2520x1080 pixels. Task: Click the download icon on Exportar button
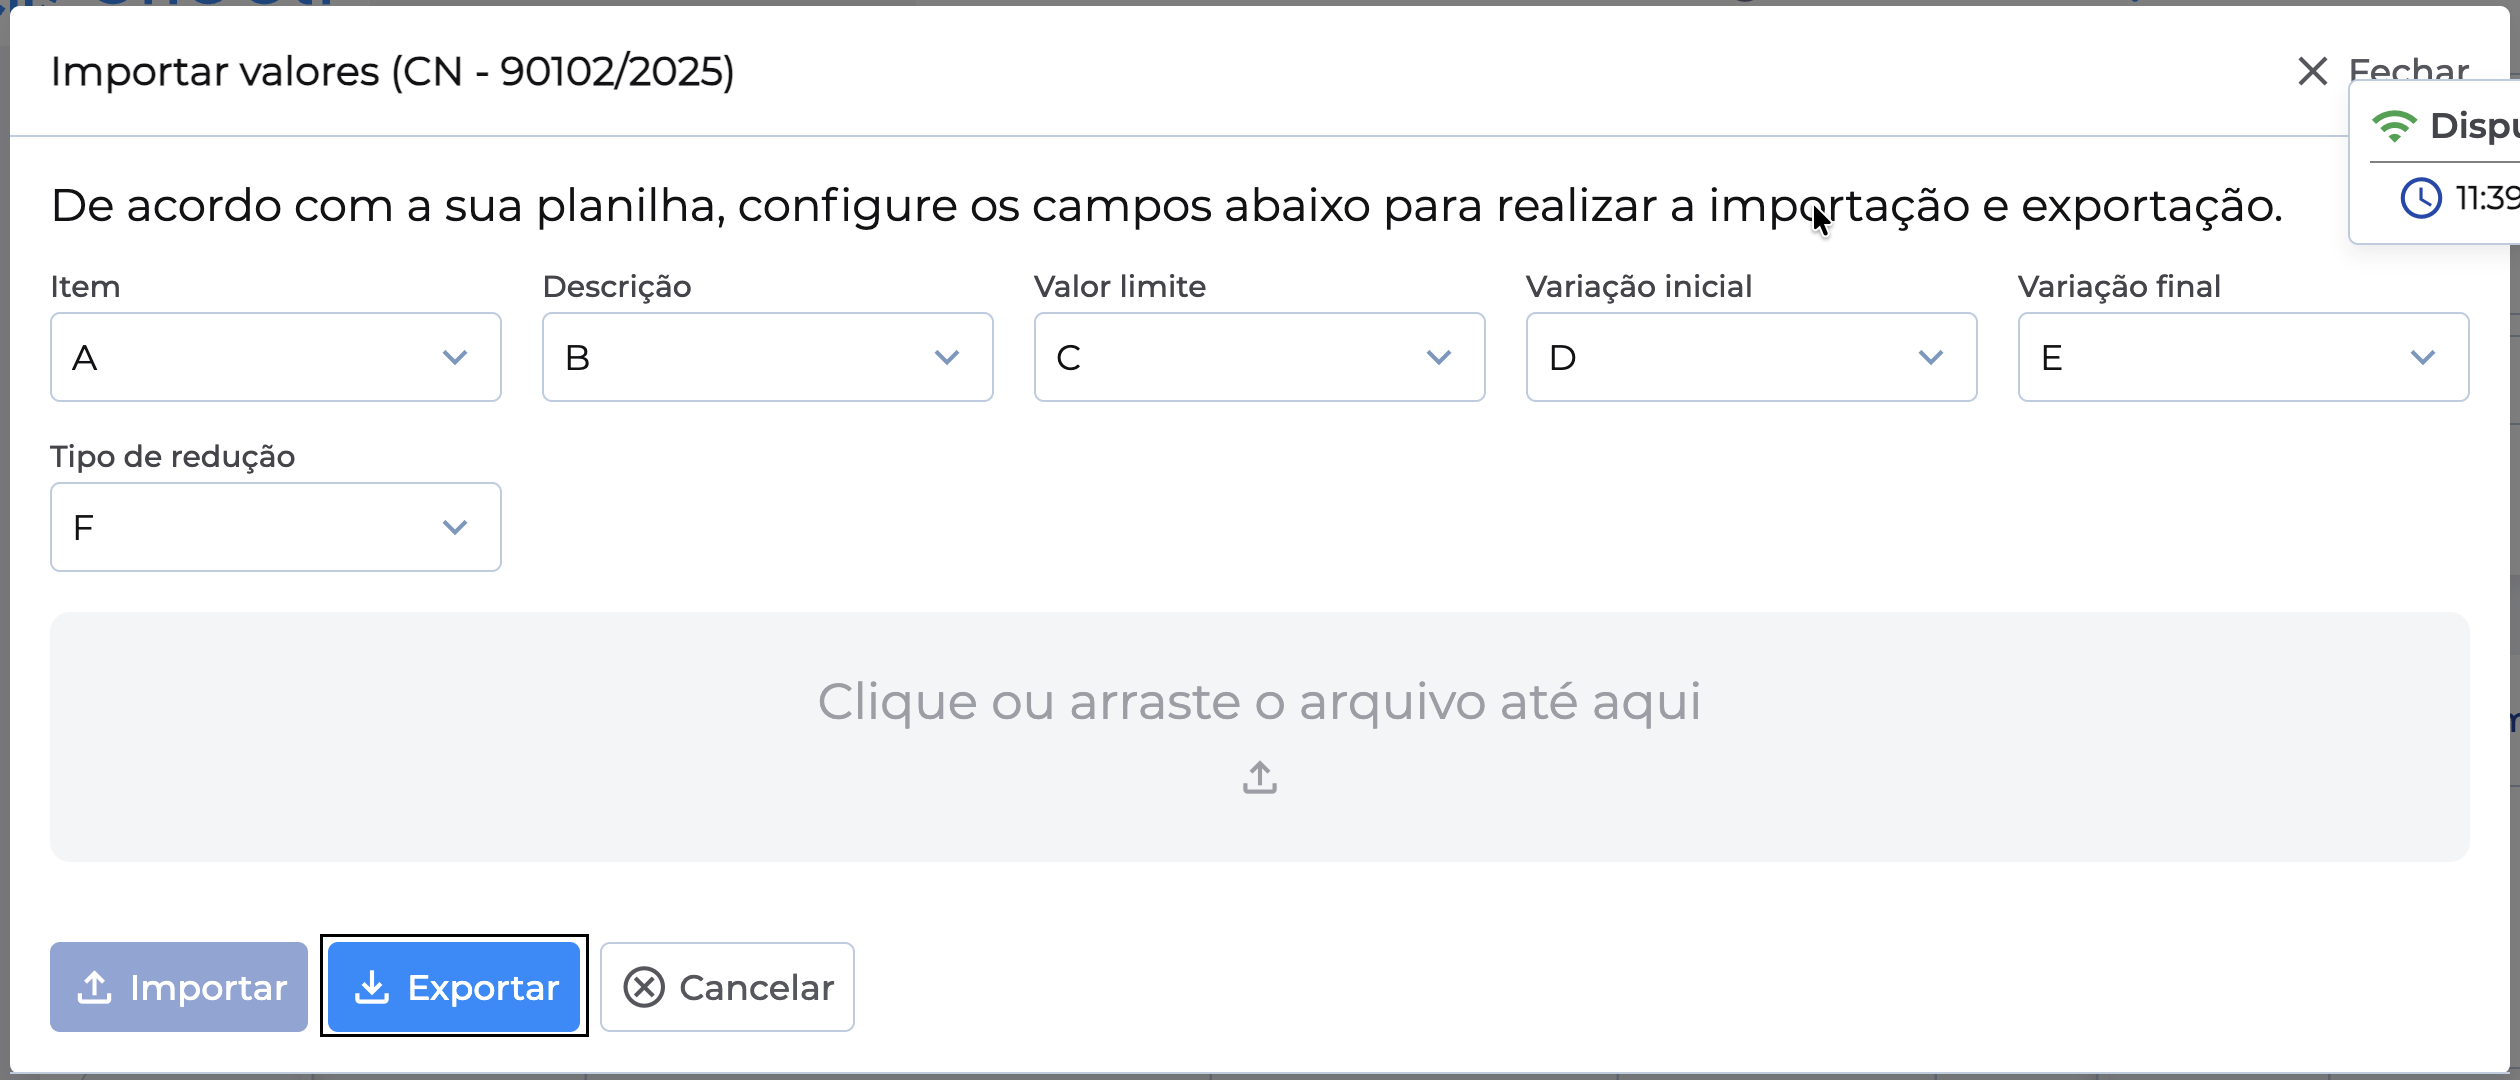click(x=372, y=987)
